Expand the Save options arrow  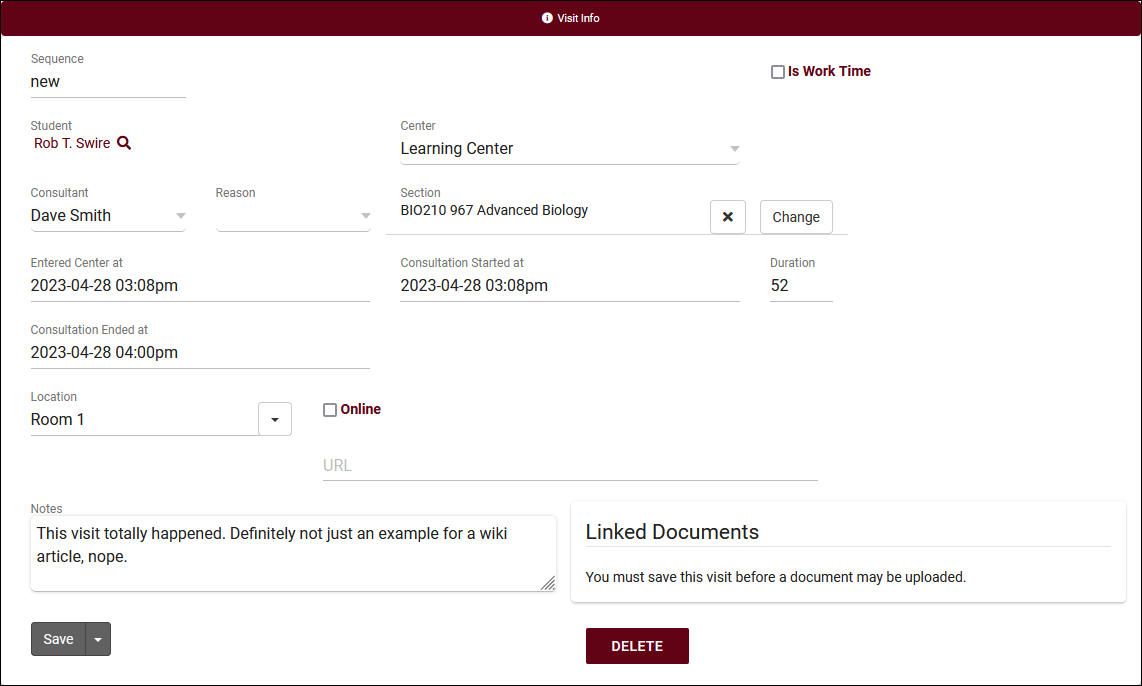98,639
